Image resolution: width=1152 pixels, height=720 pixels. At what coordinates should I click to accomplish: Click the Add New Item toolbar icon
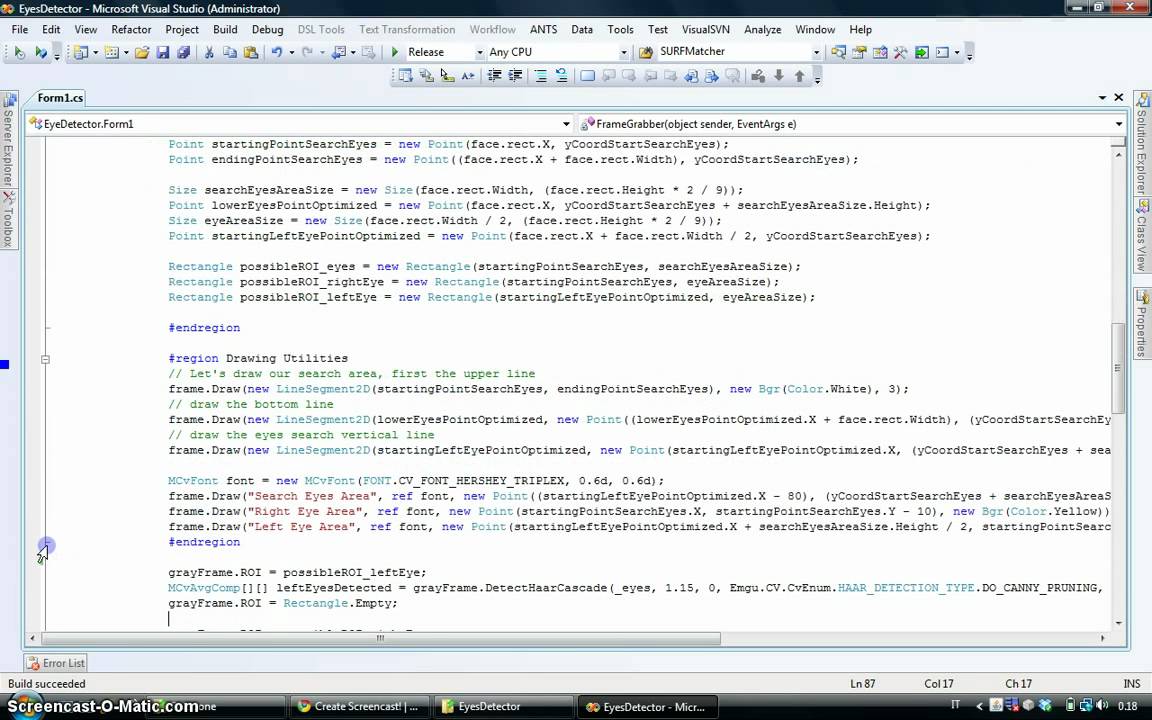click(111, 52)
